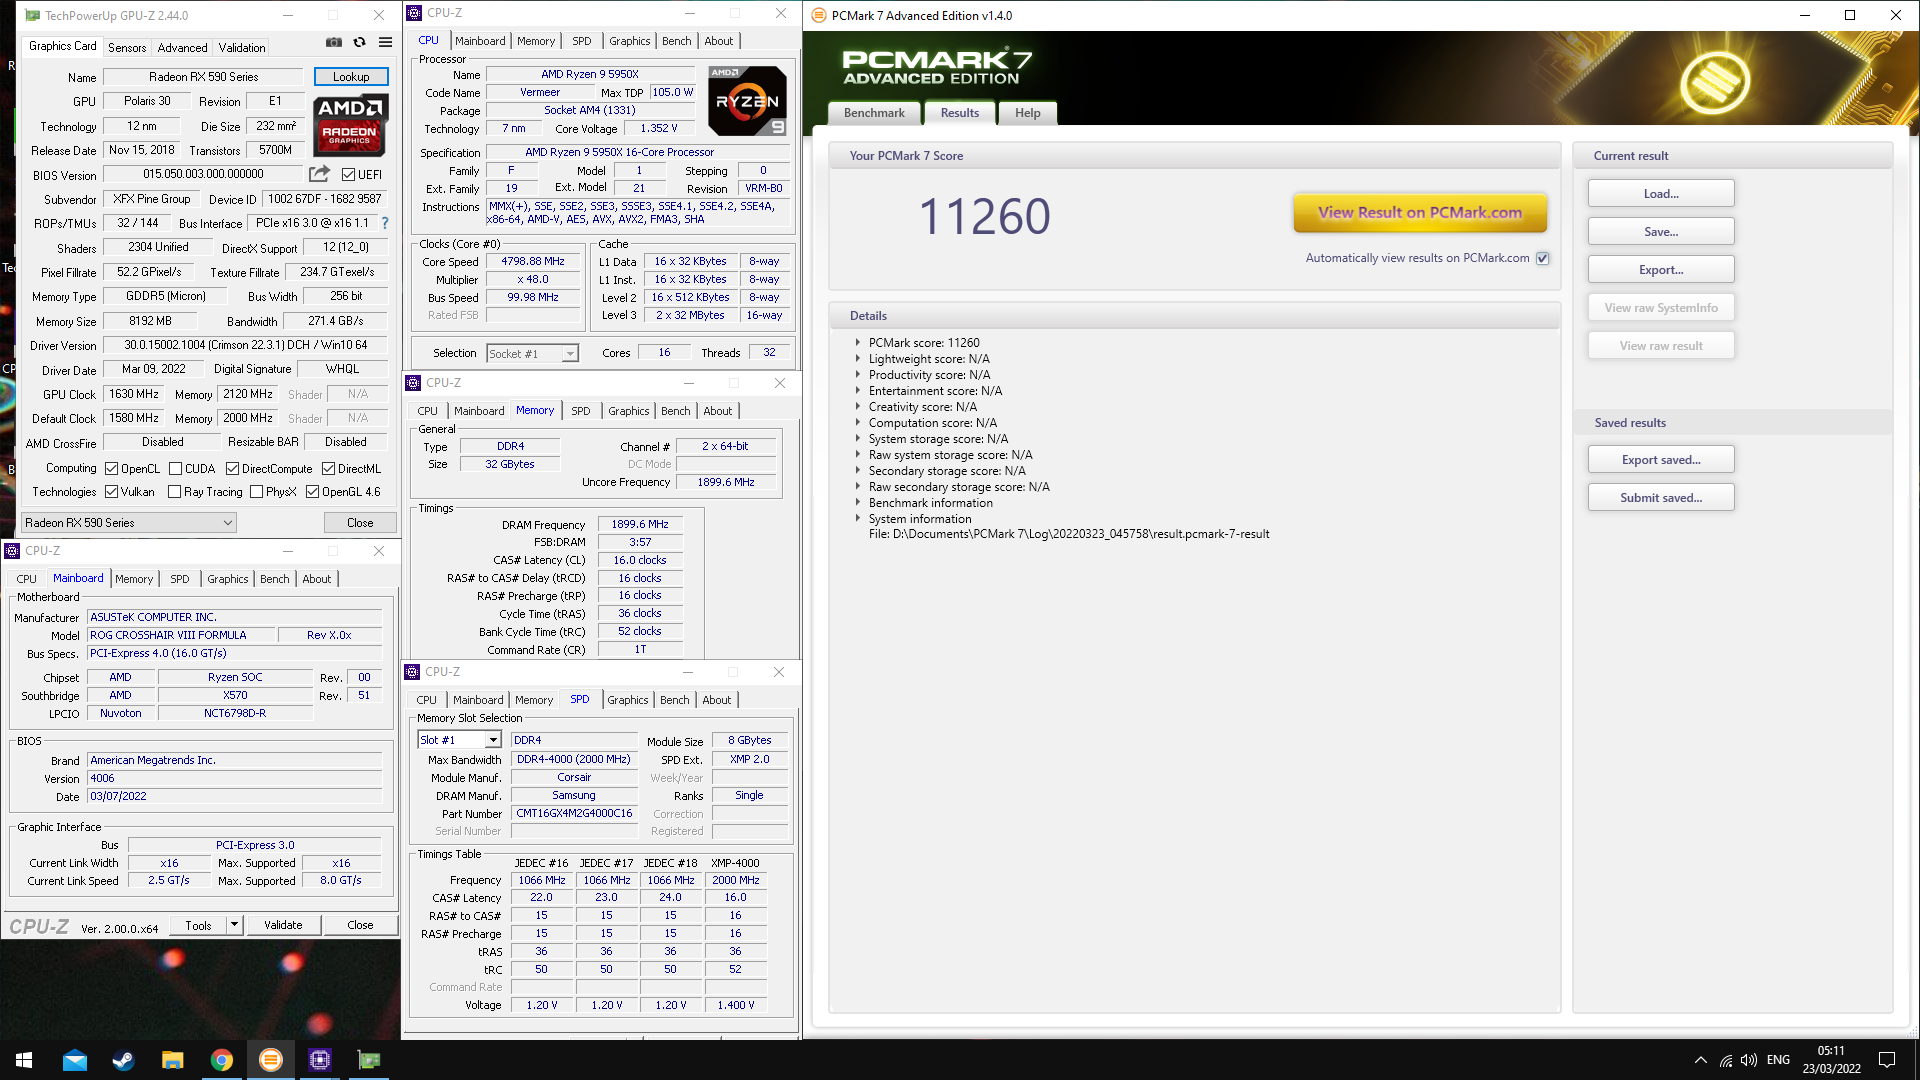1920x1080 pixels.
Task: Open the volume control in the tray
Action: [x=1749, y=1060]
